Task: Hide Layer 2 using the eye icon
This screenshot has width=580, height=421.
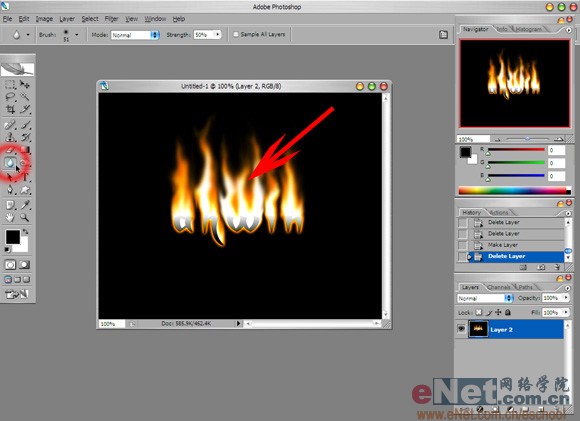Action: (461, 329)
